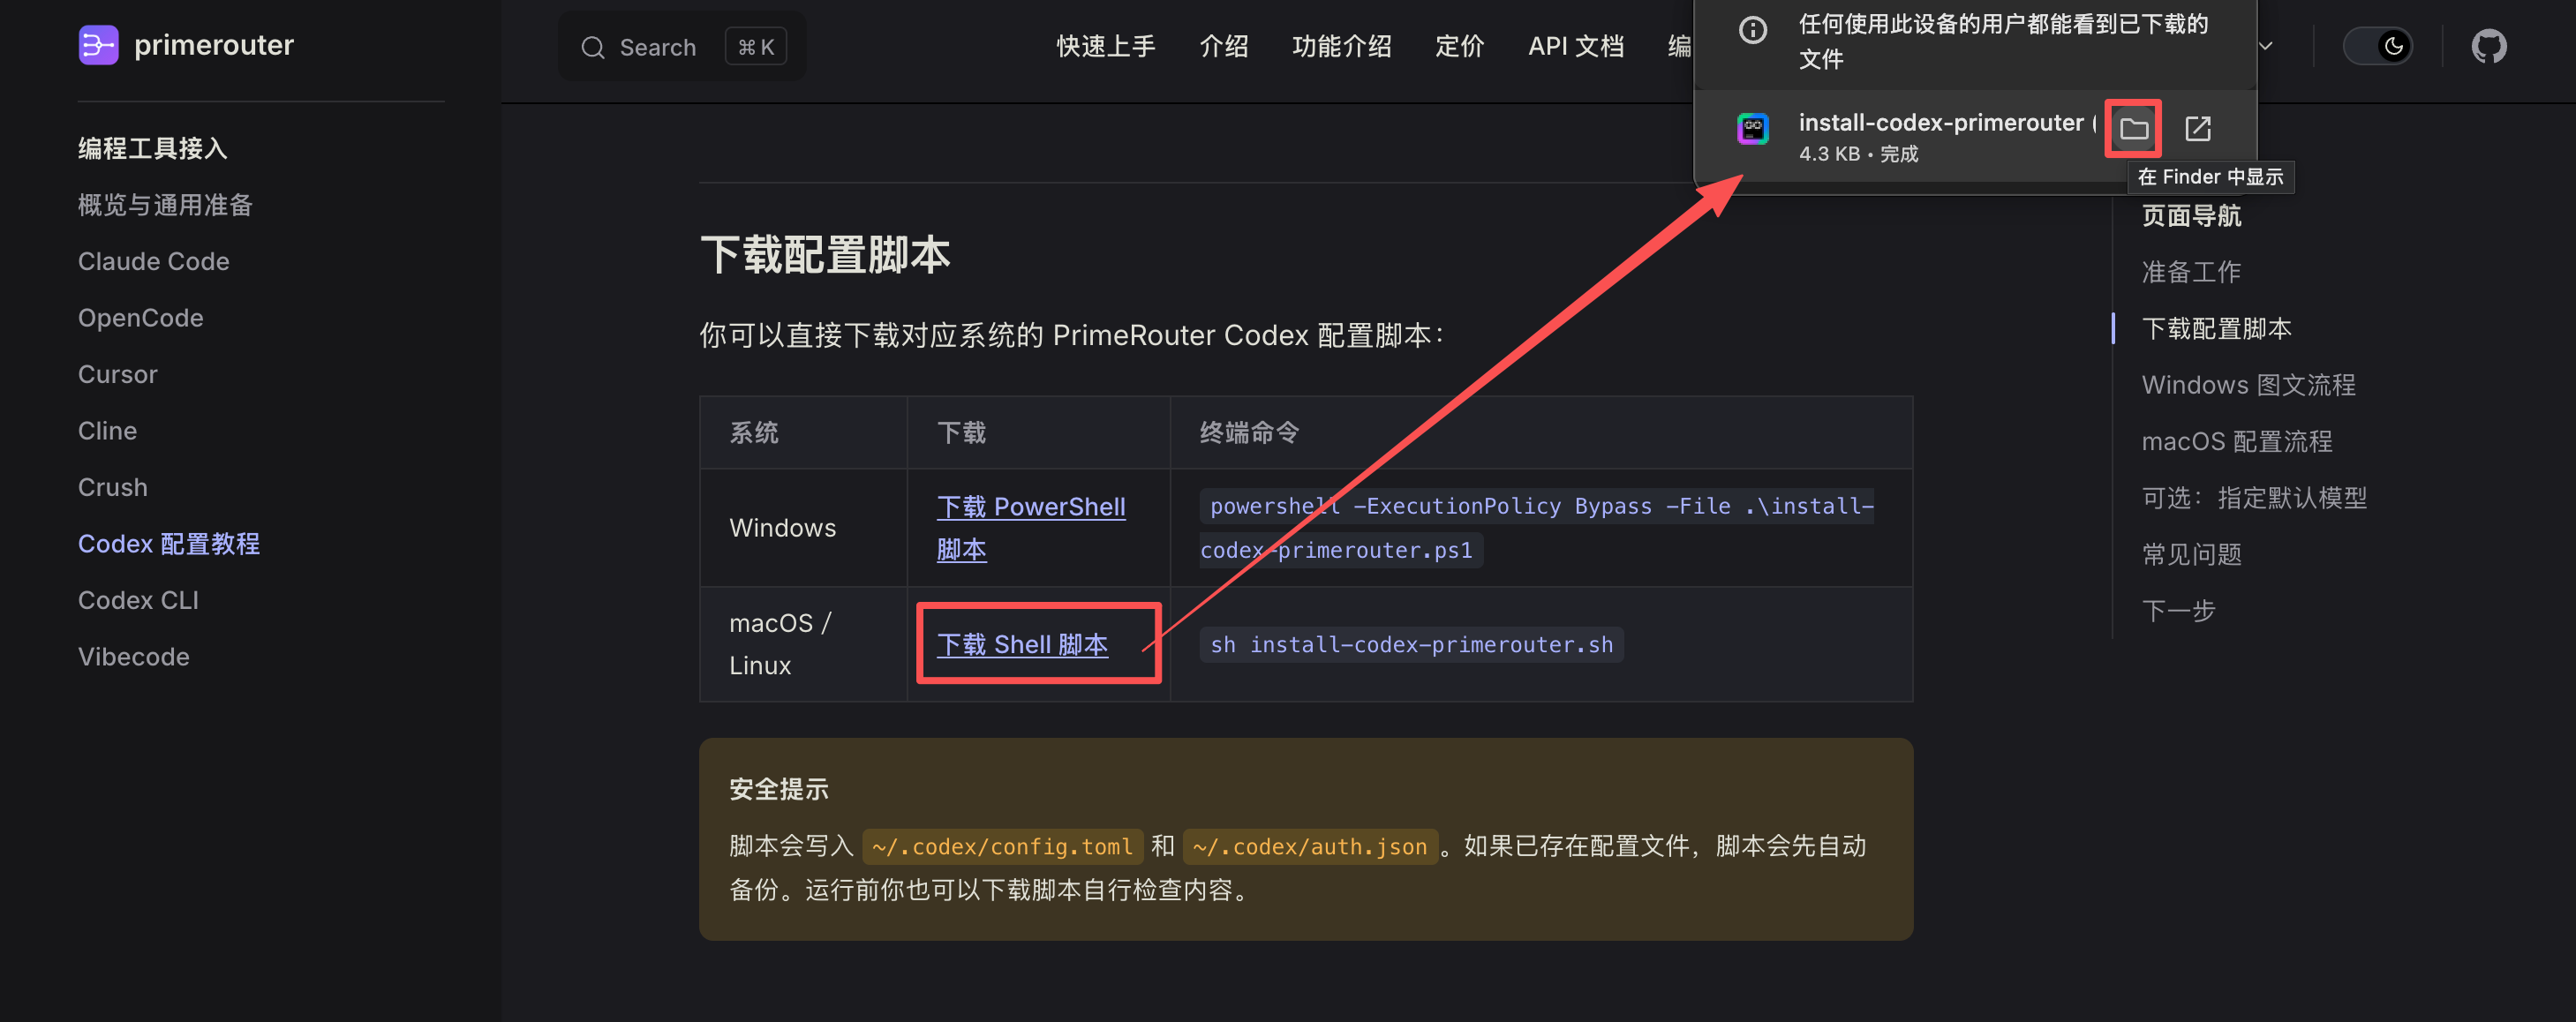Viewport: 2576px width, 1022px height.
Task: Select Codex 配置教程 in sidebar
Action: point(168,544)
